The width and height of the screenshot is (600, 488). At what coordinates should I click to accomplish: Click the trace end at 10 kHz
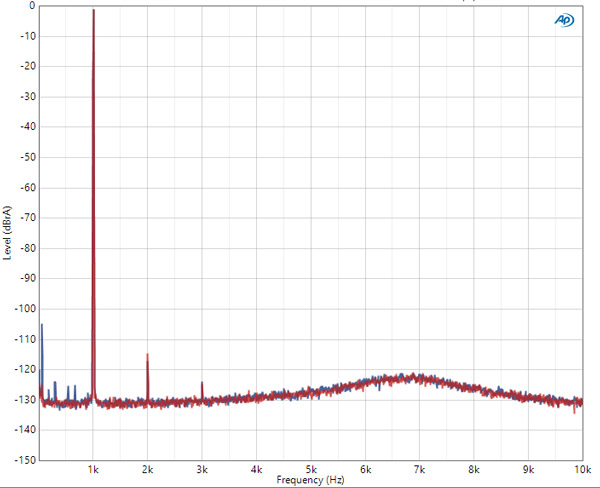pos(581,402)
